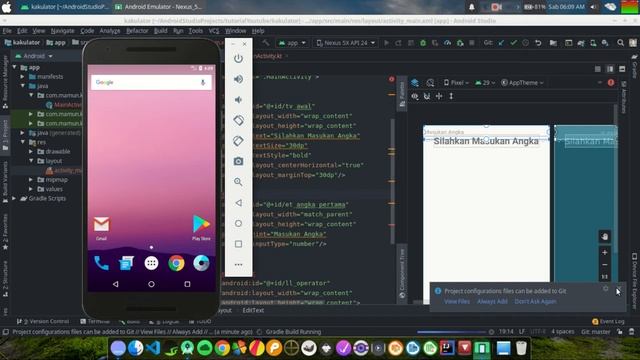Click the Gradle build progress bar
640x360 pixels.
[x=452, y=332]
